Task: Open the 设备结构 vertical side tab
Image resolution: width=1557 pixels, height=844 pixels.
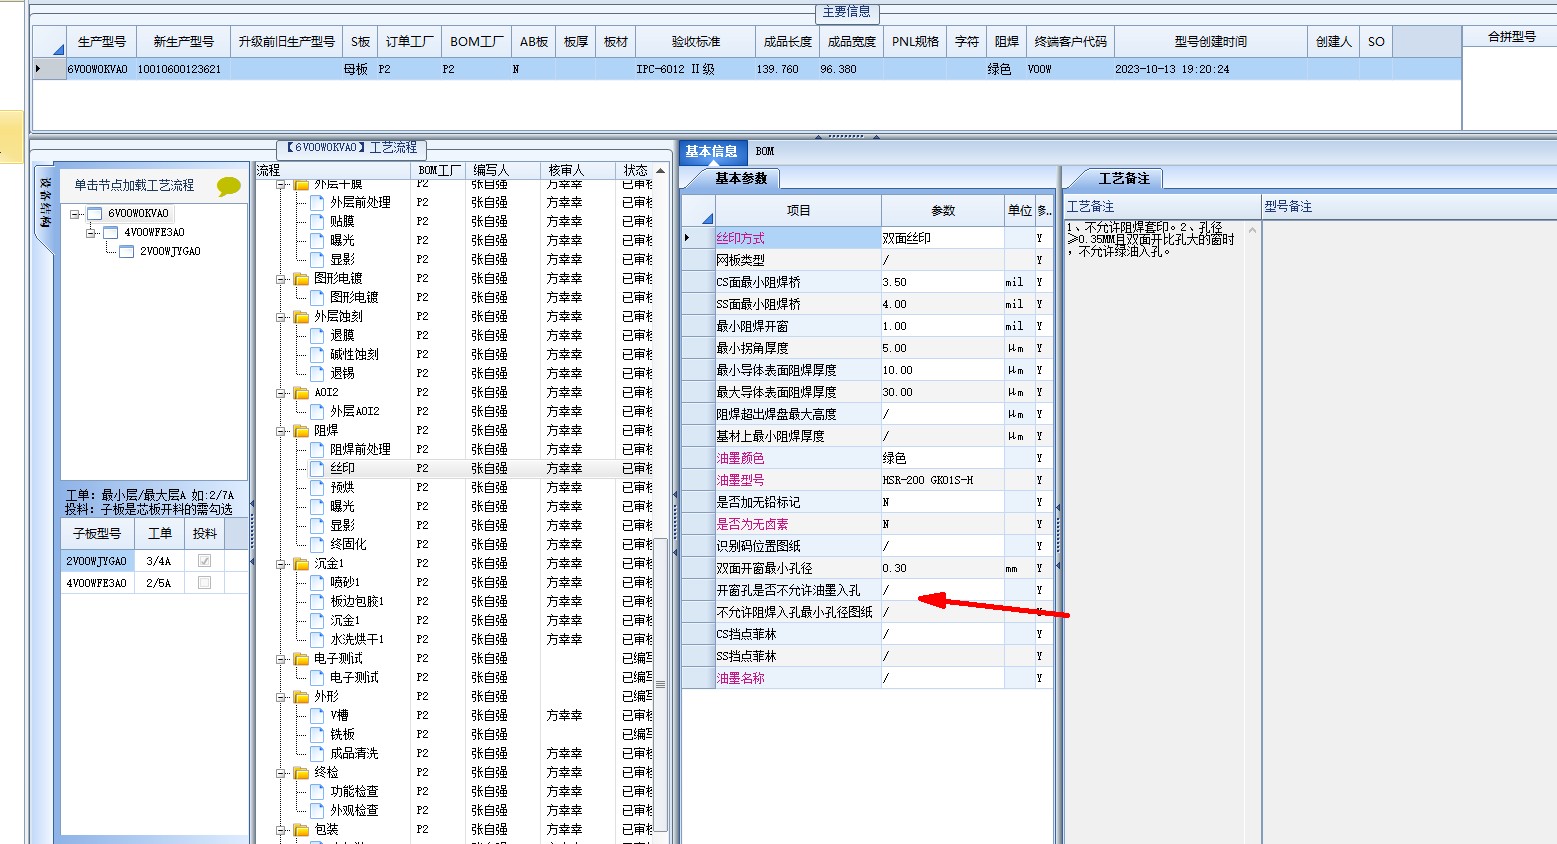Action: (x=44, y=202)
